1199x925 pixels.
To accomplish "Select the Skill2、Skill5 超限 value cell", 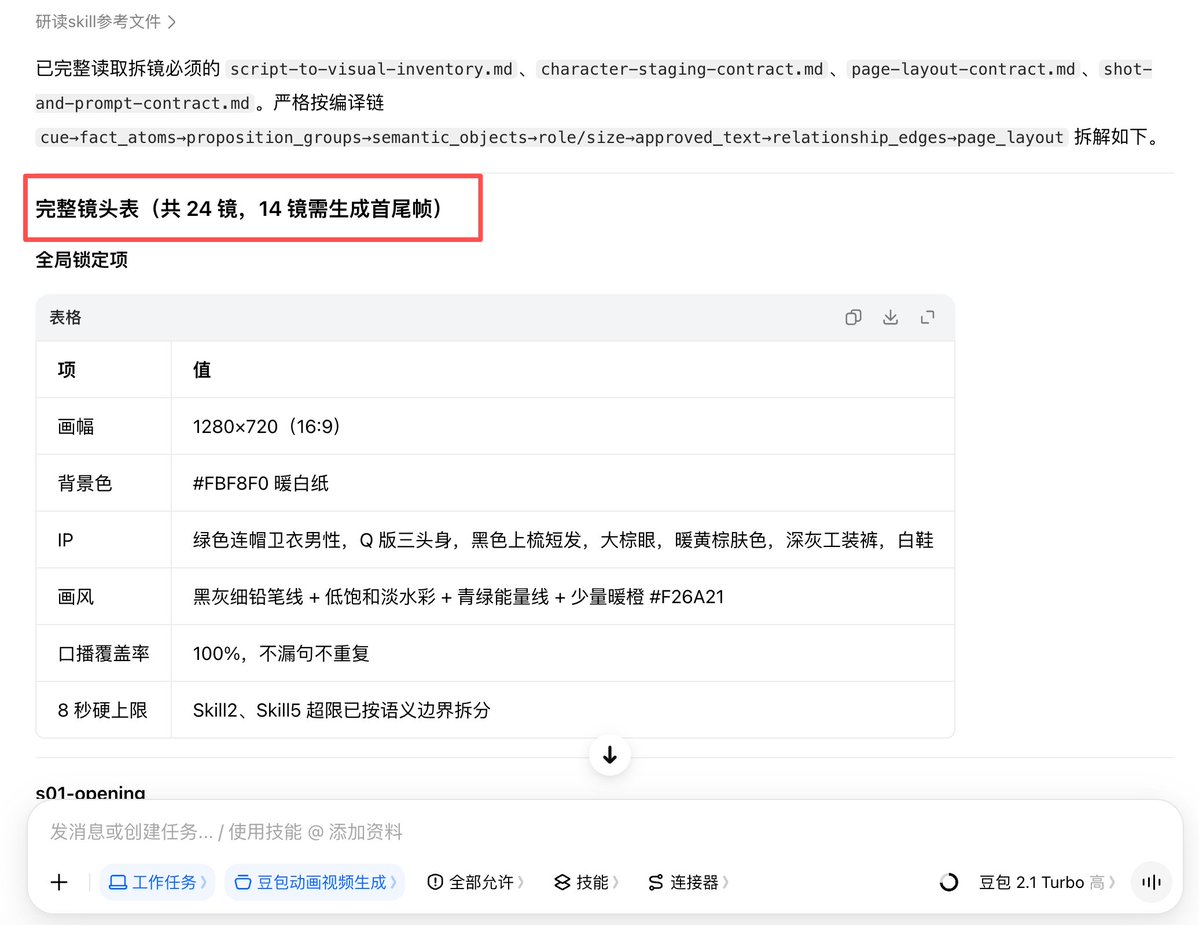I will 563,709.
